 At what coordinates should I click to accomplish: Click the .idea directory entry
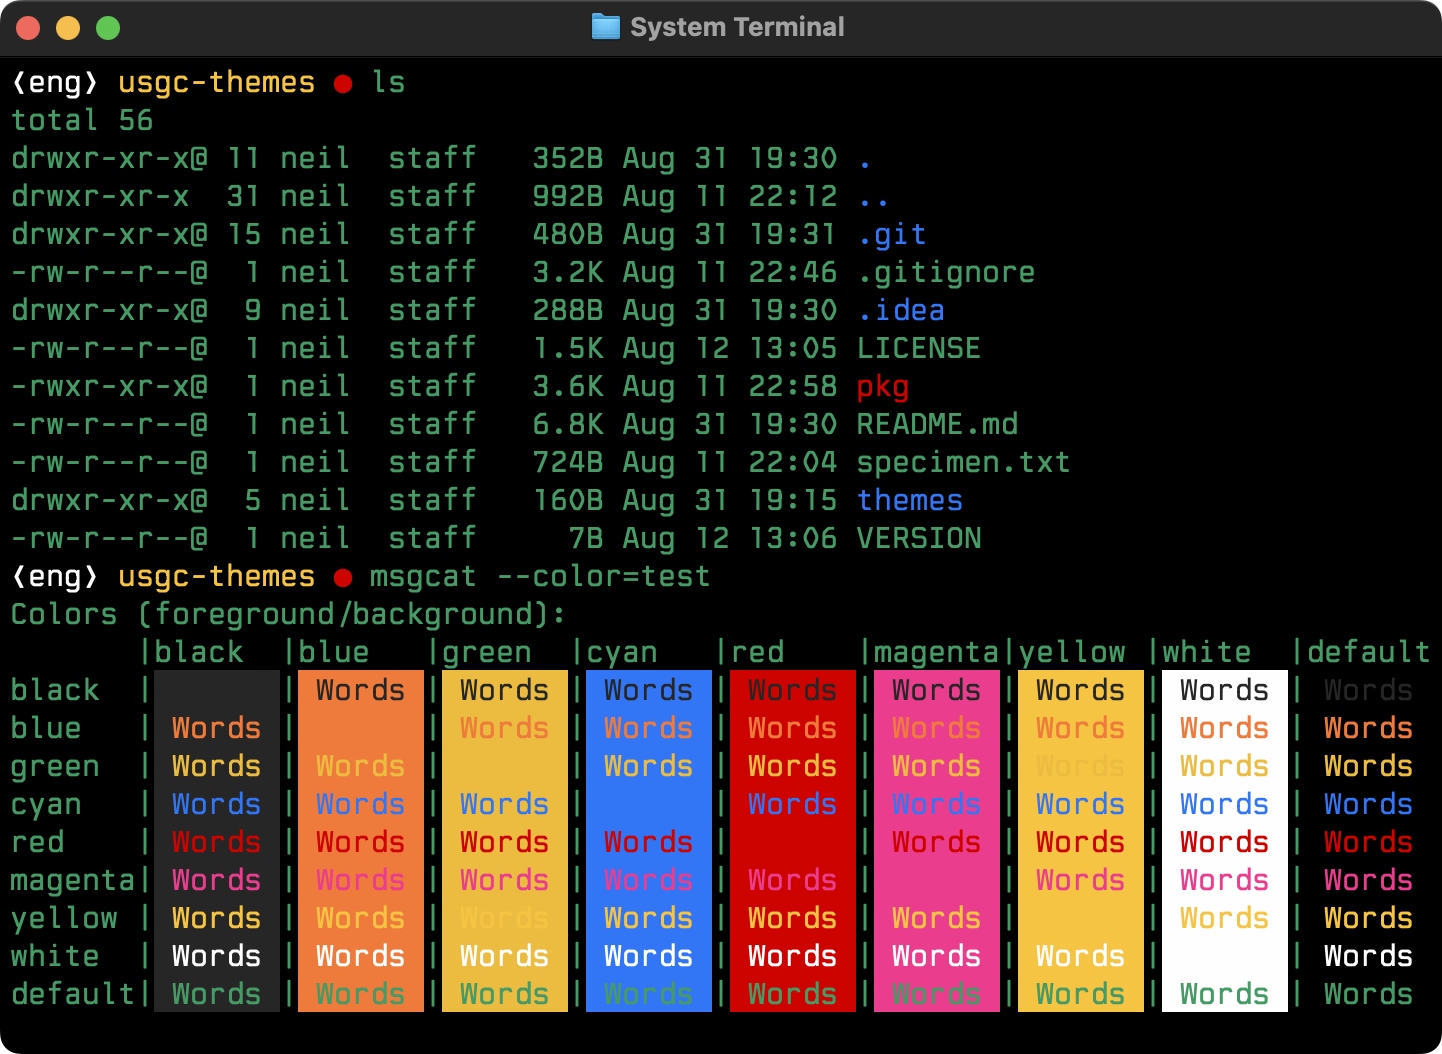point(901,310)
